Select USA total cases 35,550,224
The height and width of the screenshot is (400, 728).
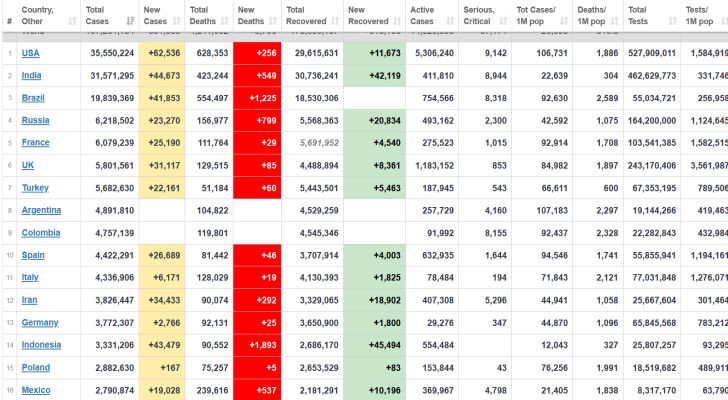pyautogui.click(x=112, y=53)
